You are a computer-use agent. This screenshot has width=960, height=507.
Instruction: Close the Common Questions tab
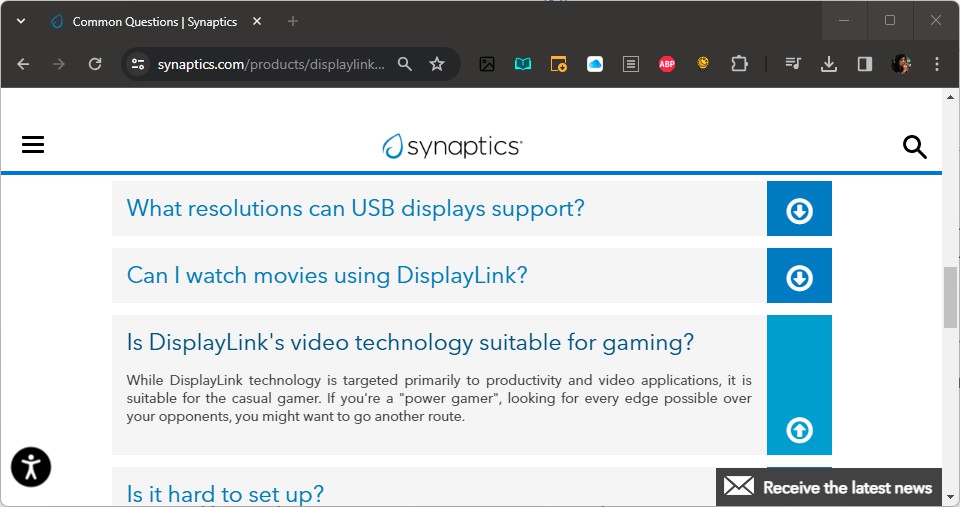click(x=257, y=21)
